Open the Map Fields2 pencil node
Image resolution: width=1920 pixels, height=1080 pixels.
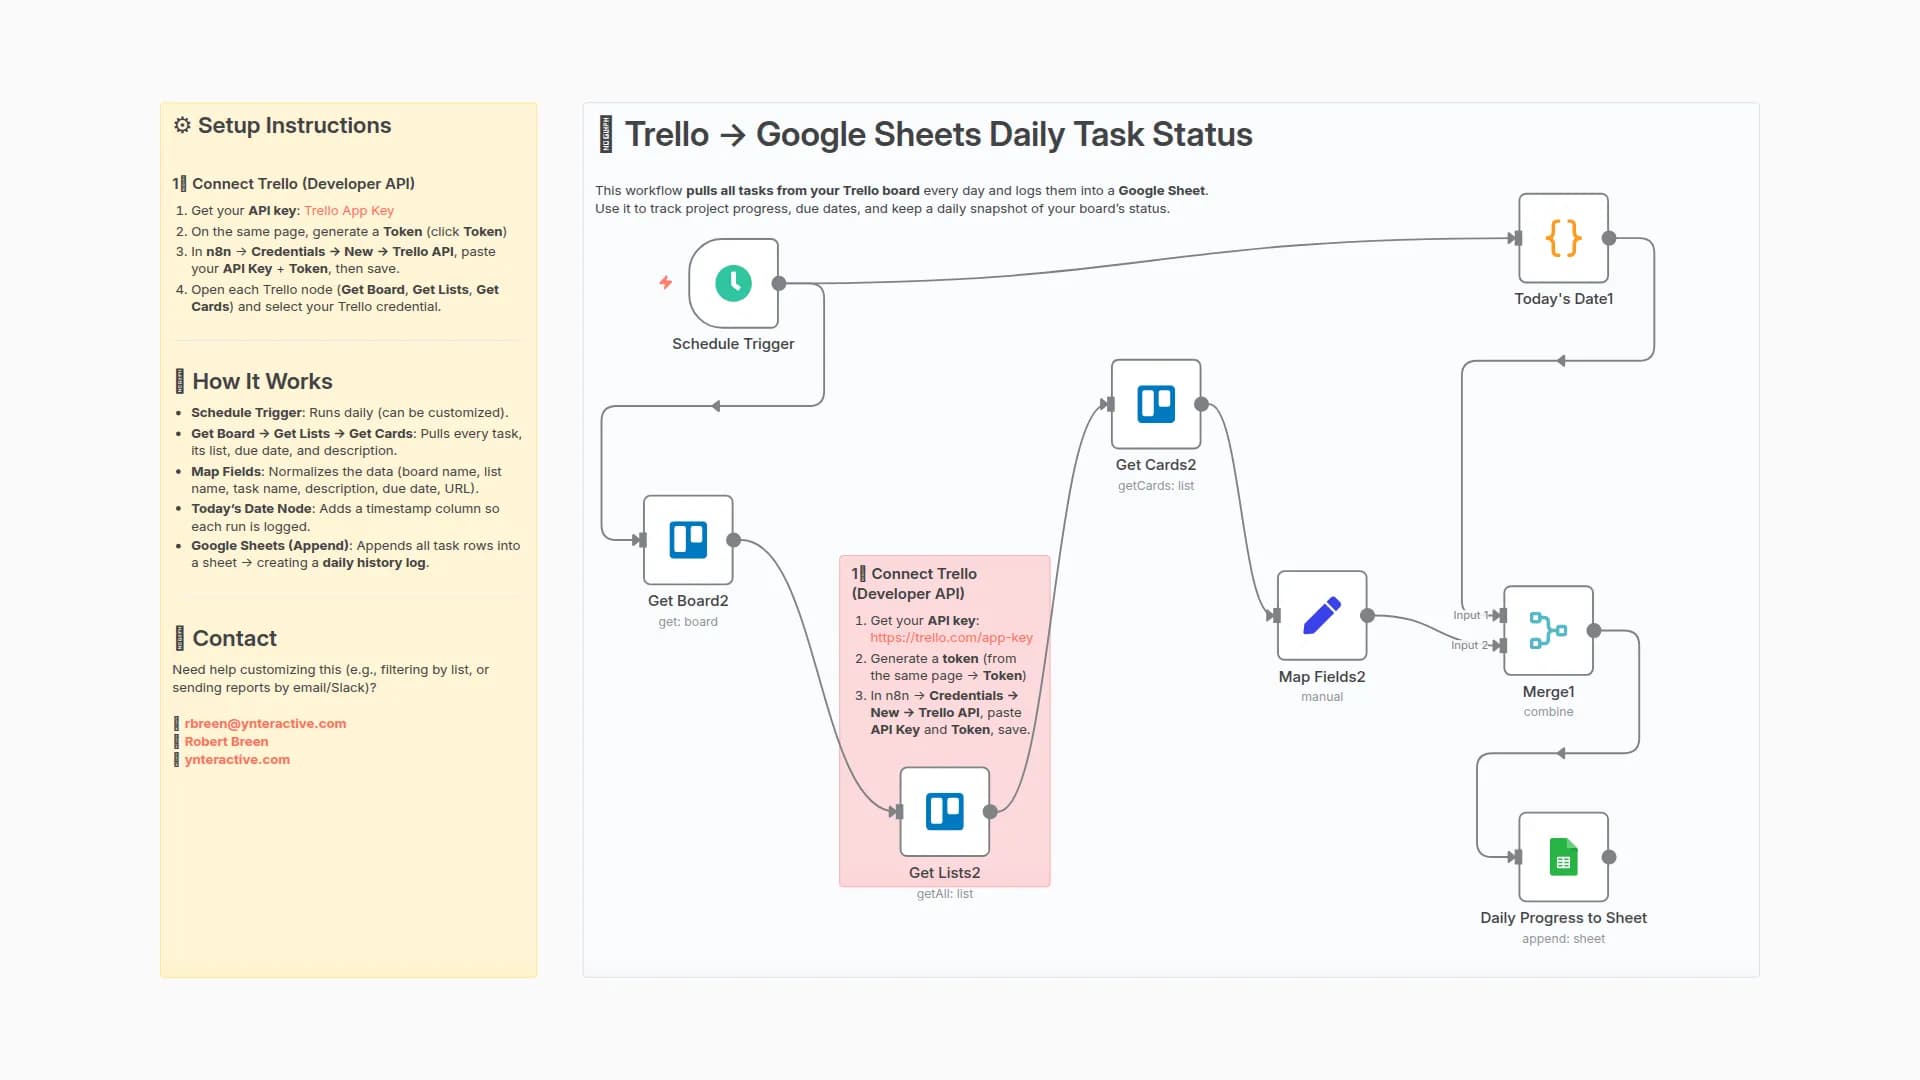[x=1321, y=616]
